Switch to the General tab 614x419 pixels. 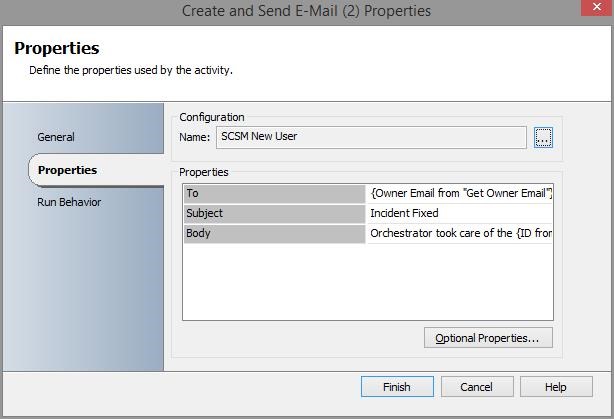[x=56, y=137]
